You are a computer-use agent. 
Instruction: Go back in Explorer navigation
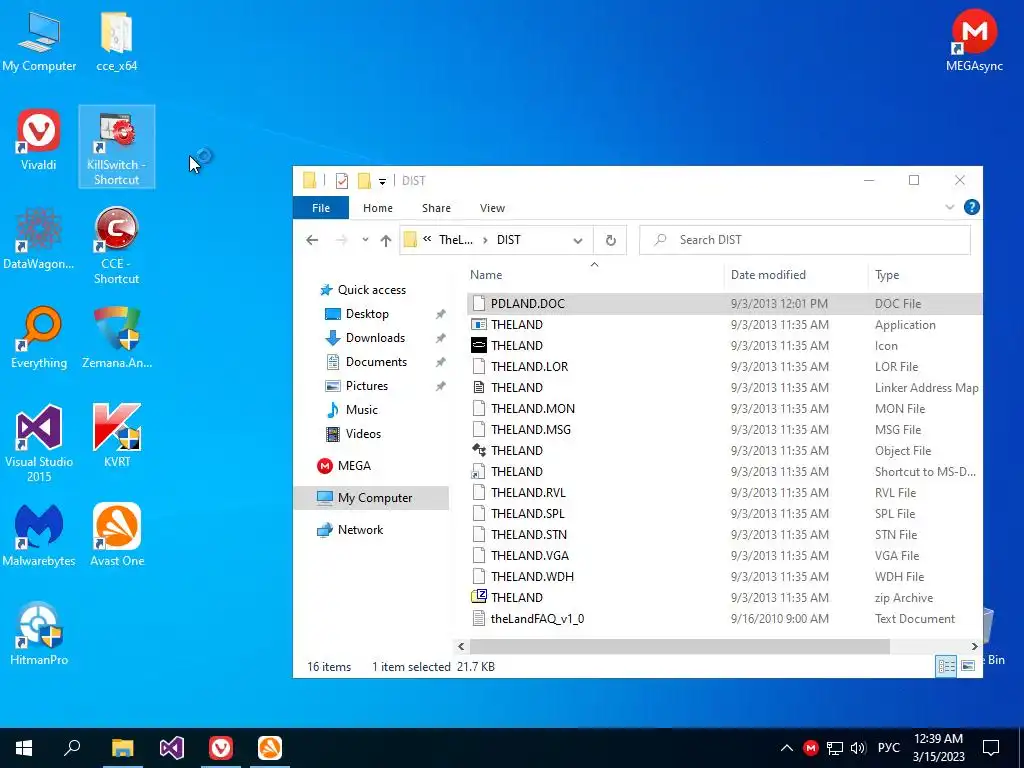click(312, 240)
